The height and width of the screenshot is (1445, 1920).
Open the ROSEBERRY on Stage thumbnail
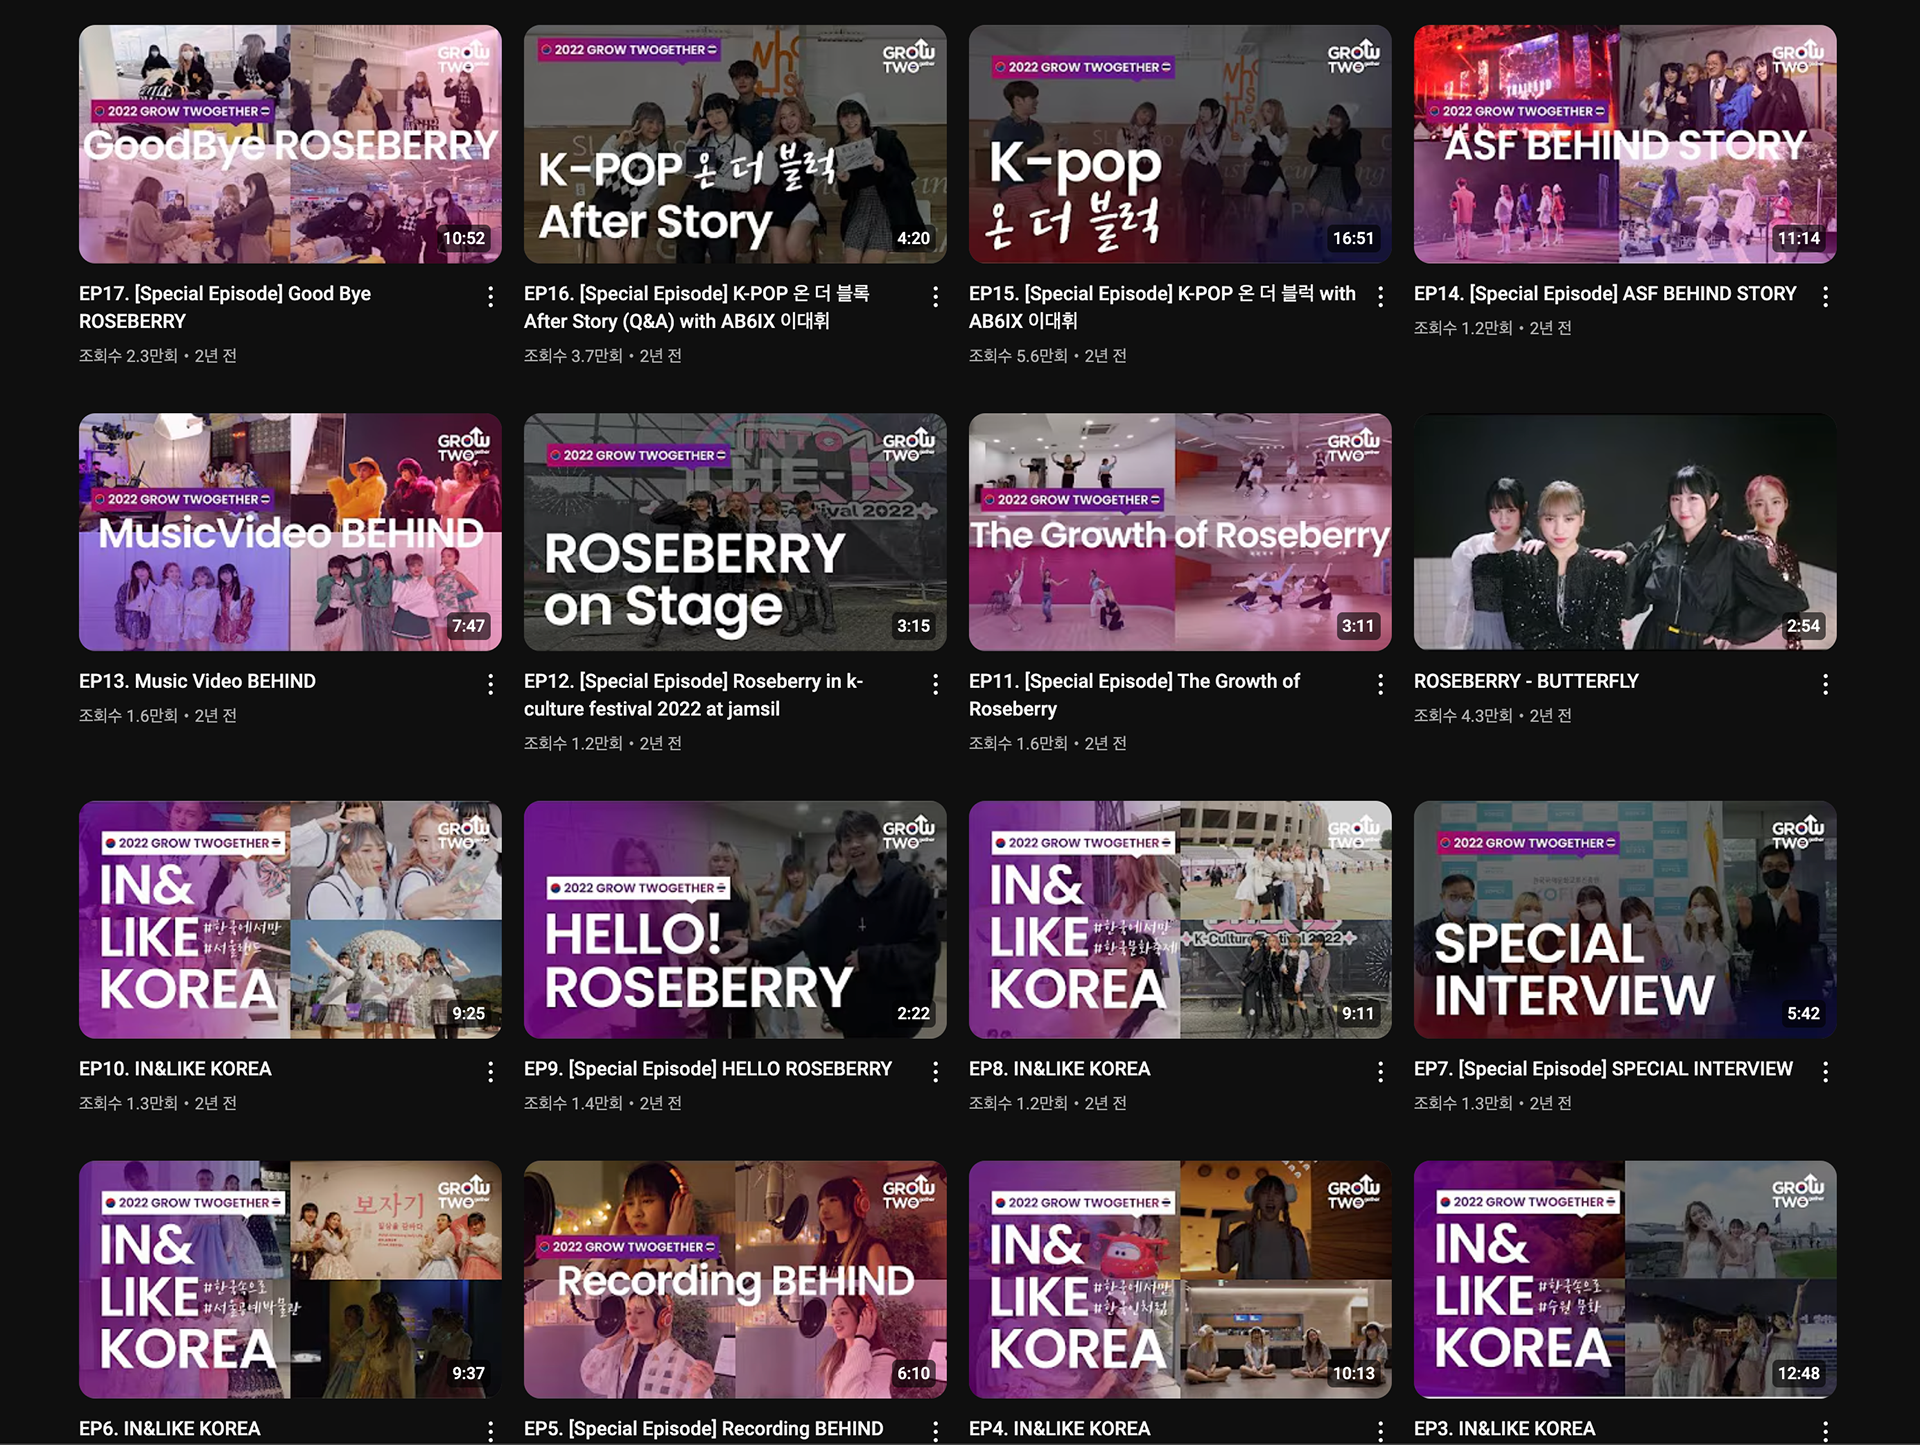pyautogui.click(x=735, y=532)
